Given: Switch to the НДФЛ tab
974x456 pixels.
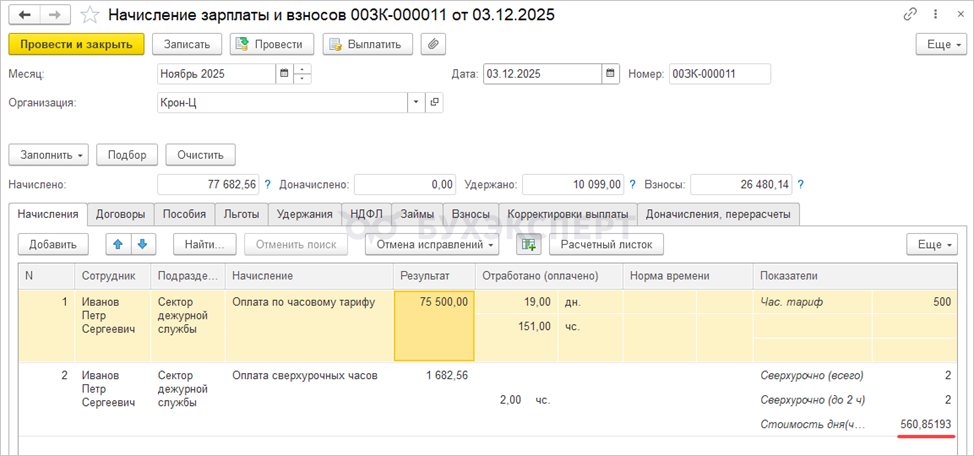Looking at the screenshot, I should [366, 214].
